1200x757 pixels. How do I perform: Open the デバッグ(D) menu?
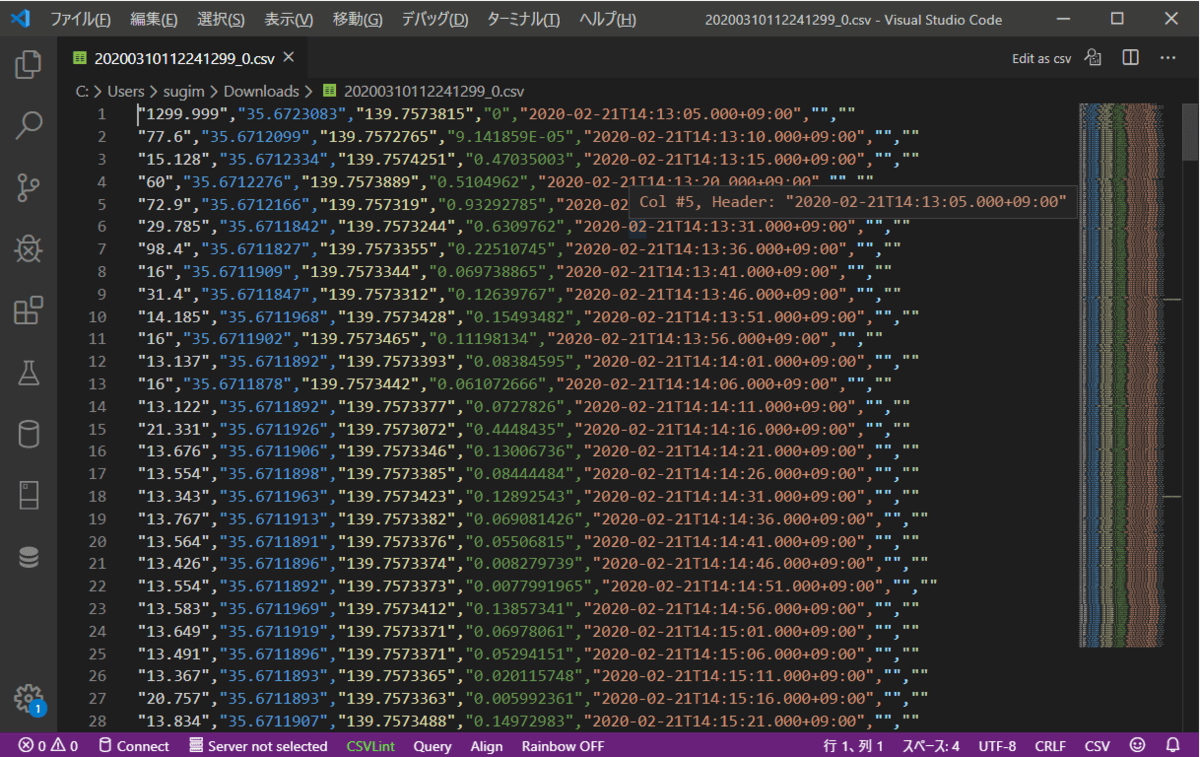pyautogui.click(x=435, y=20)
